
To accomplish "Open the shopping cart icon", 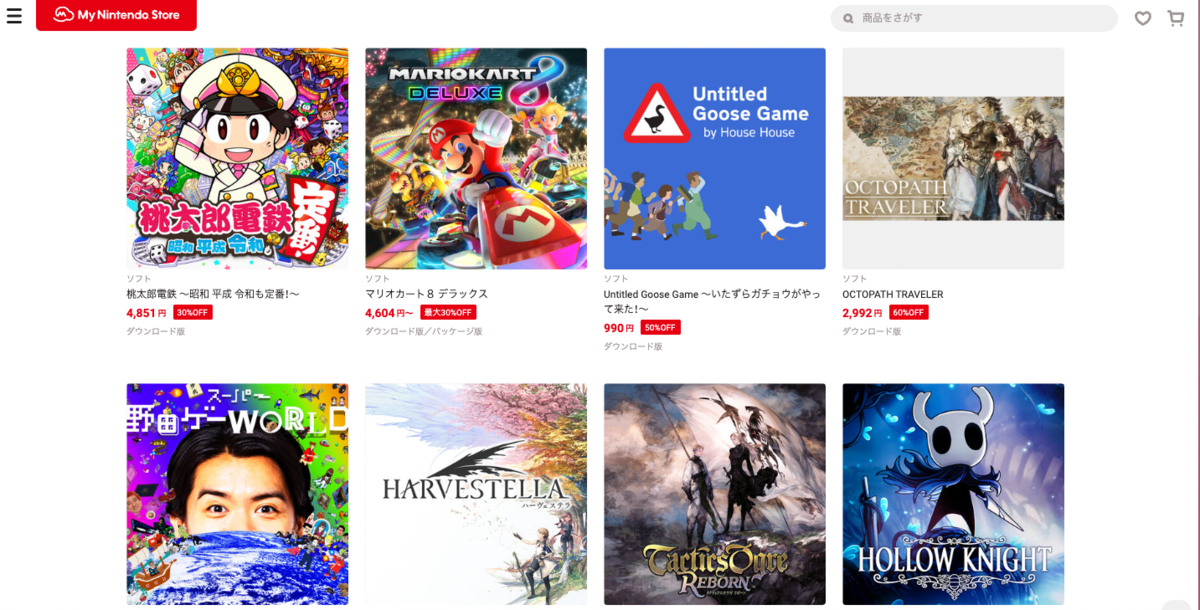I will point(1176,18).
